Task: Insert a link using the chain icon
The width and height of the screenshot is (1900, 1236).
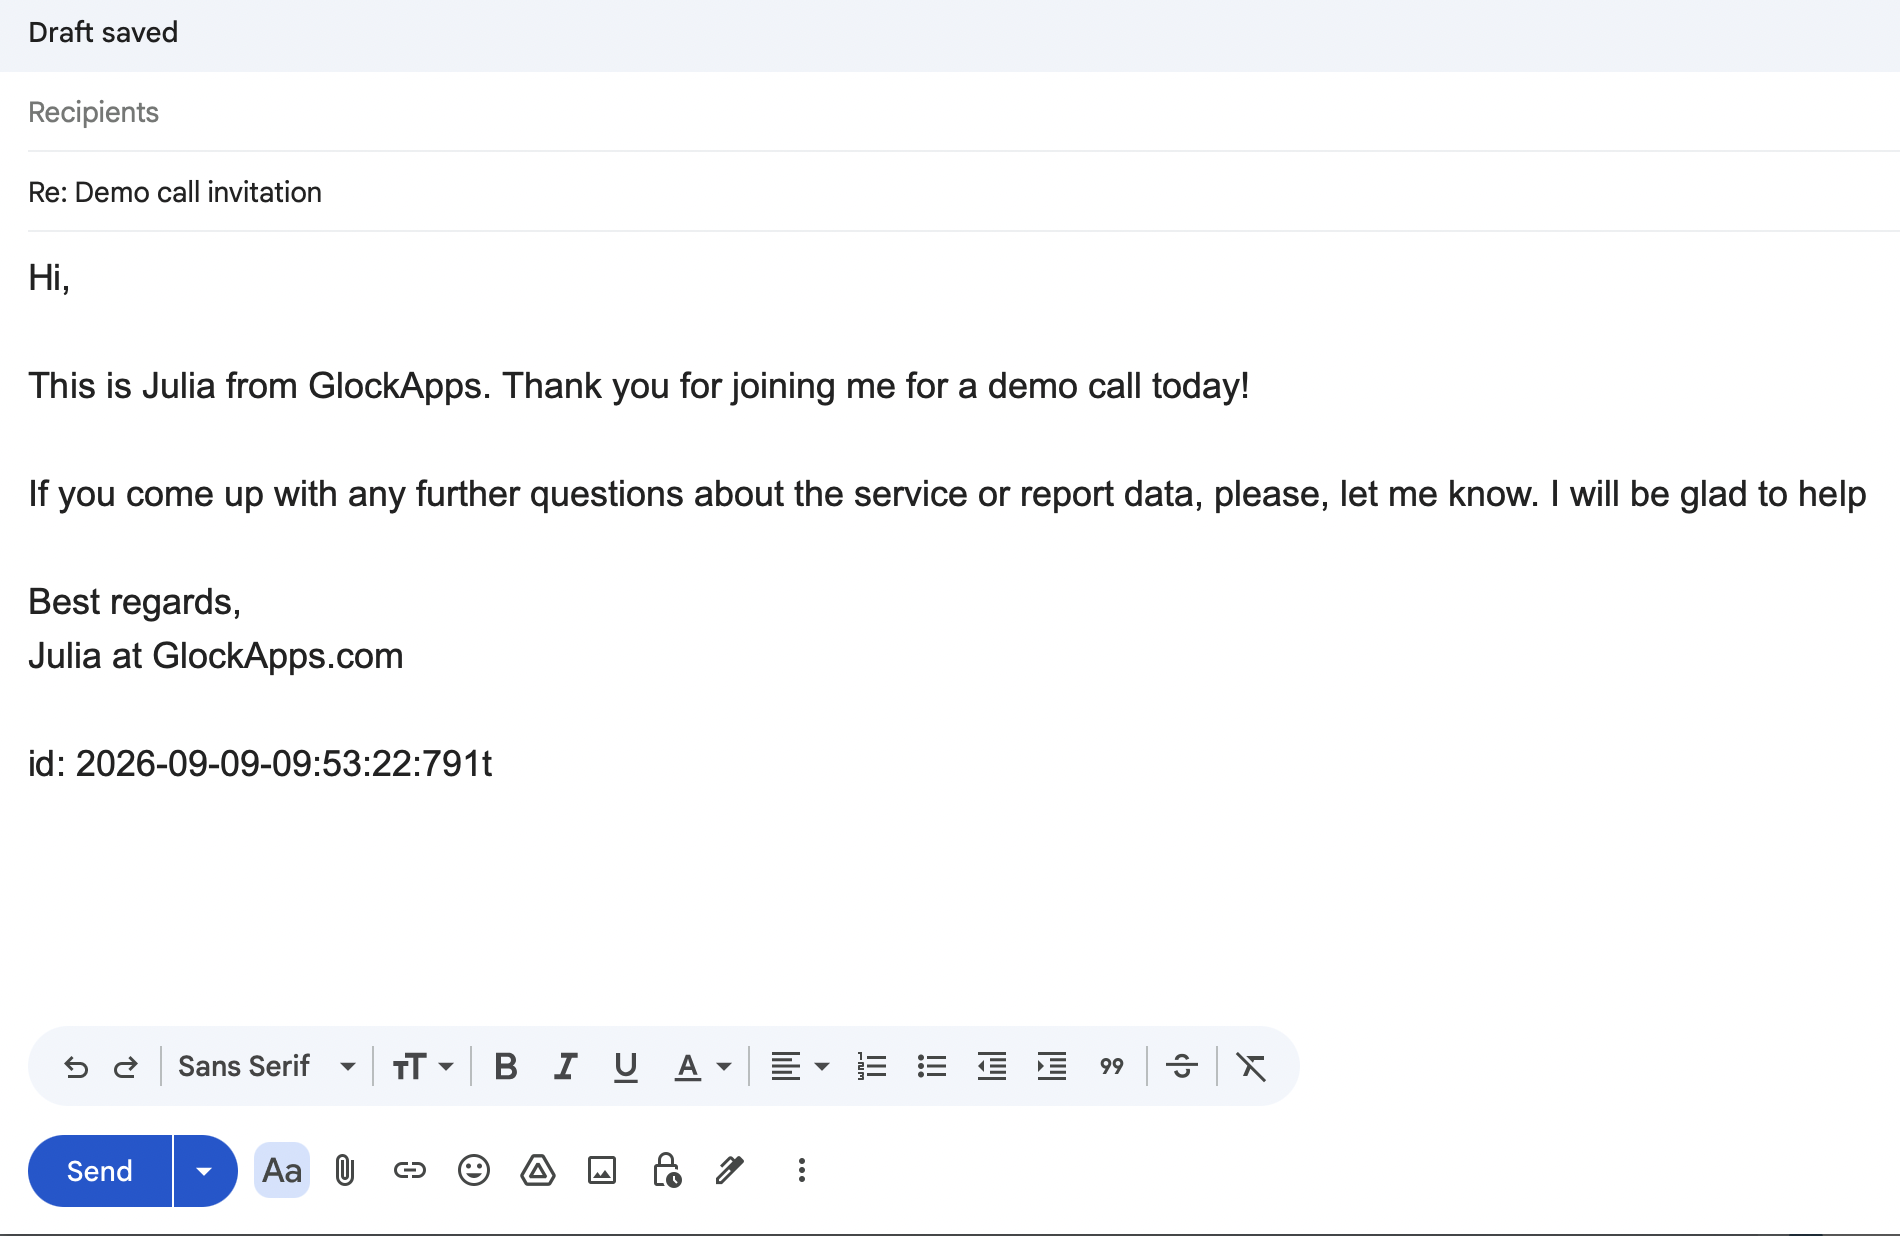Action: (x=410, y=1170)
